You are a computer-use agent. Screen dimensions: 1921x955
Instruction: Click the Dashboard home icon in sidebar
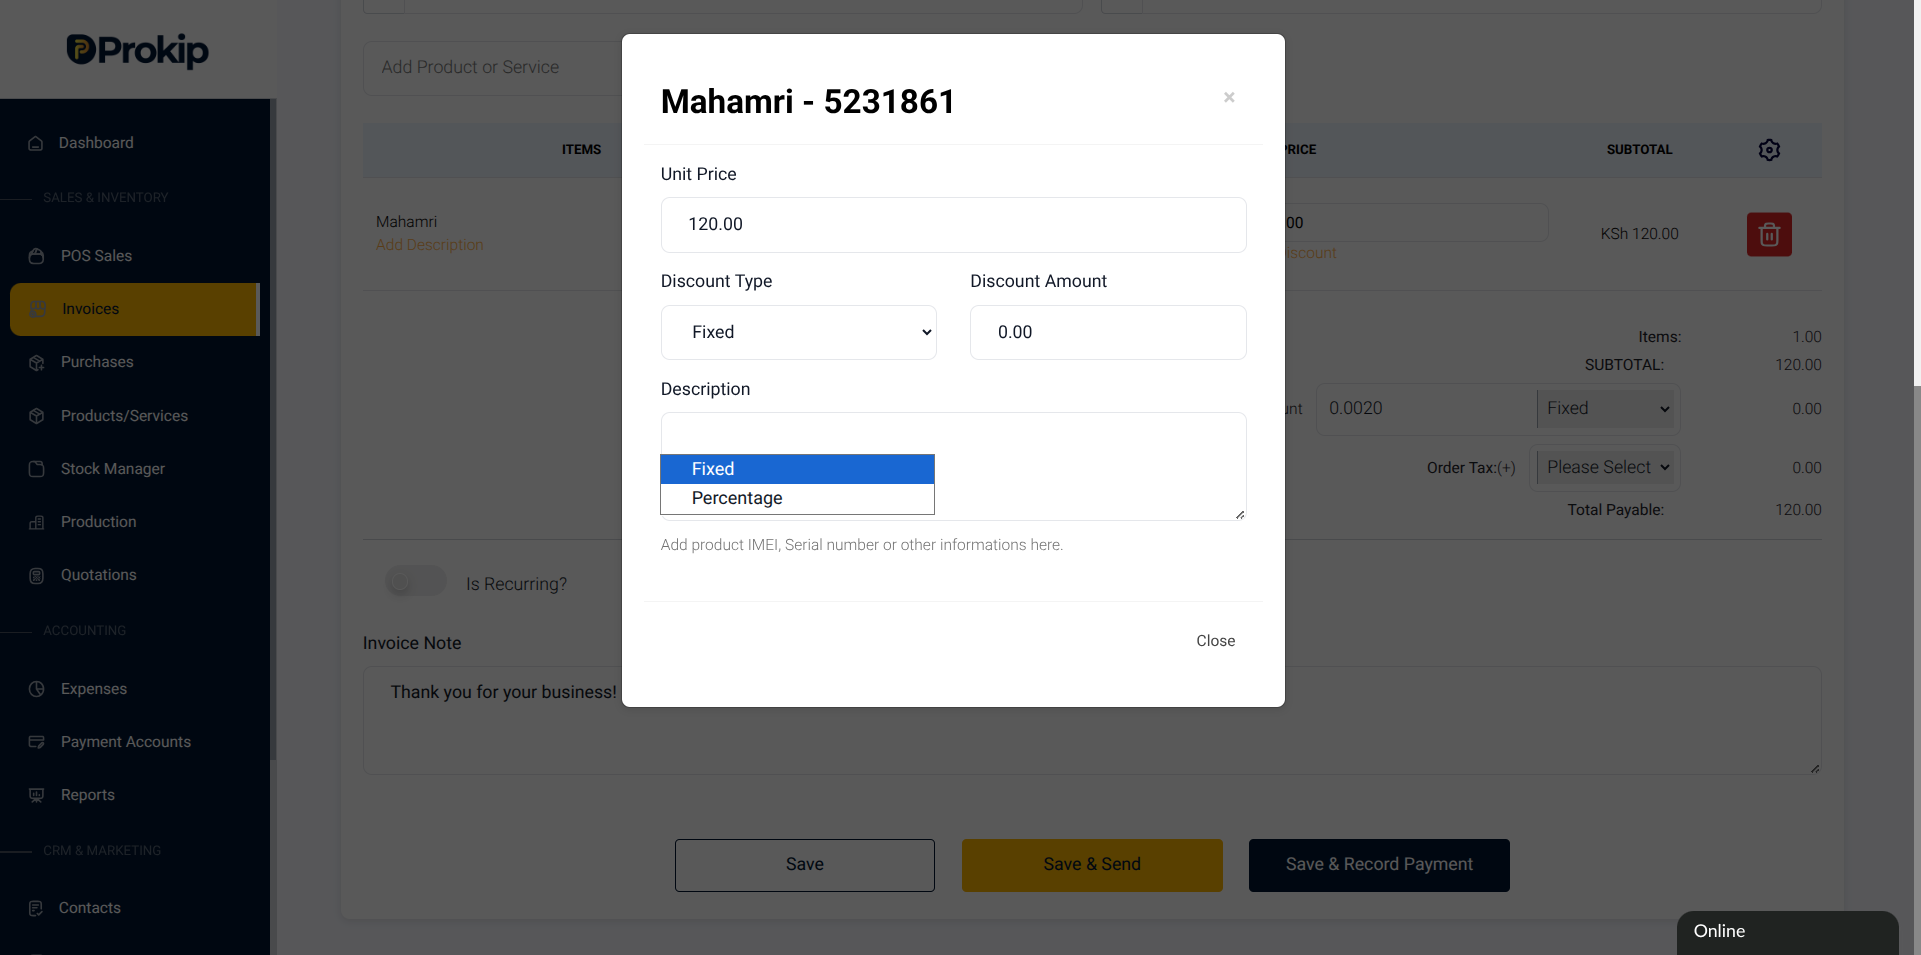pyautogui.click(x=36, y=143)
